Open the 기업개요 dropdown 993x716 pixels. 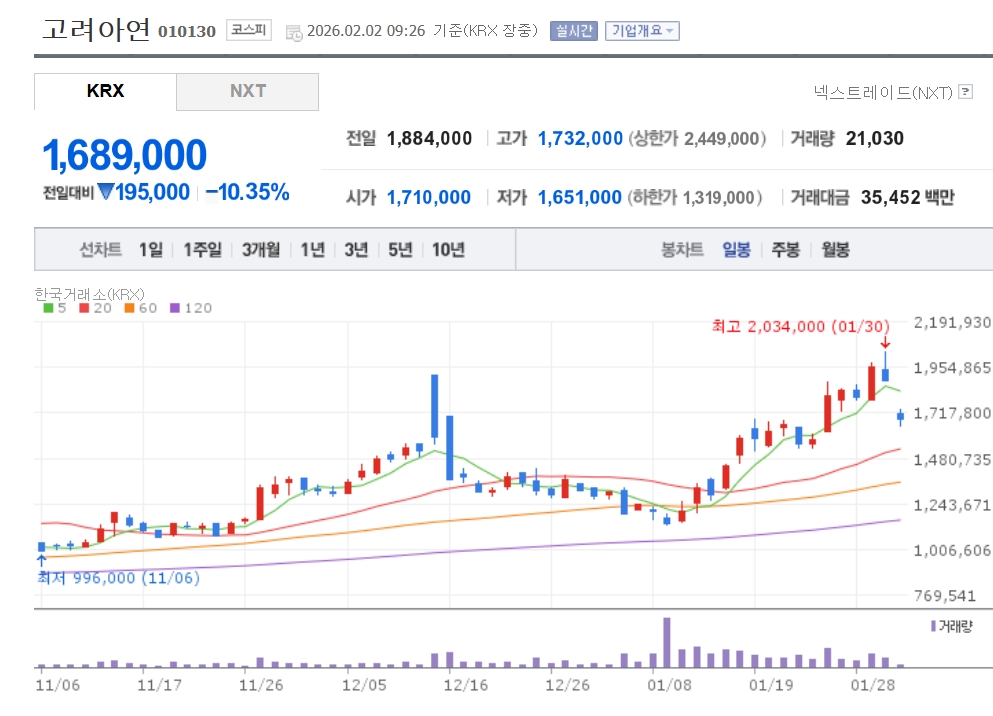[x=642, y=31]
